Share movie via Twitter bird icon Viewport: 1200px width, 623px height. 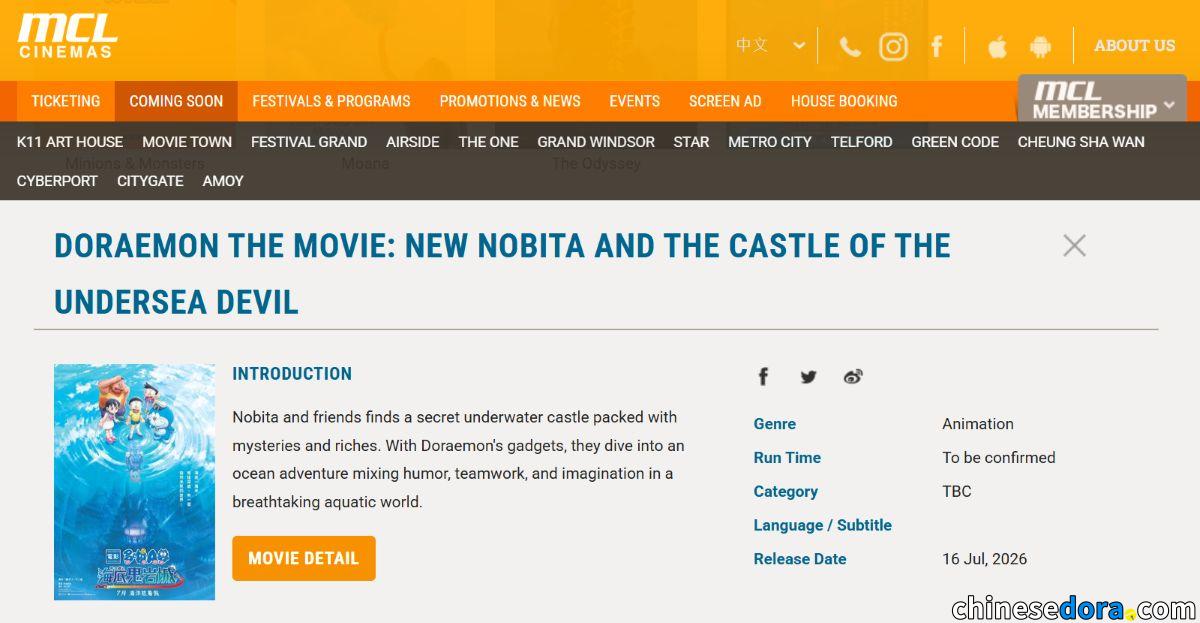[x=808, y=377]
